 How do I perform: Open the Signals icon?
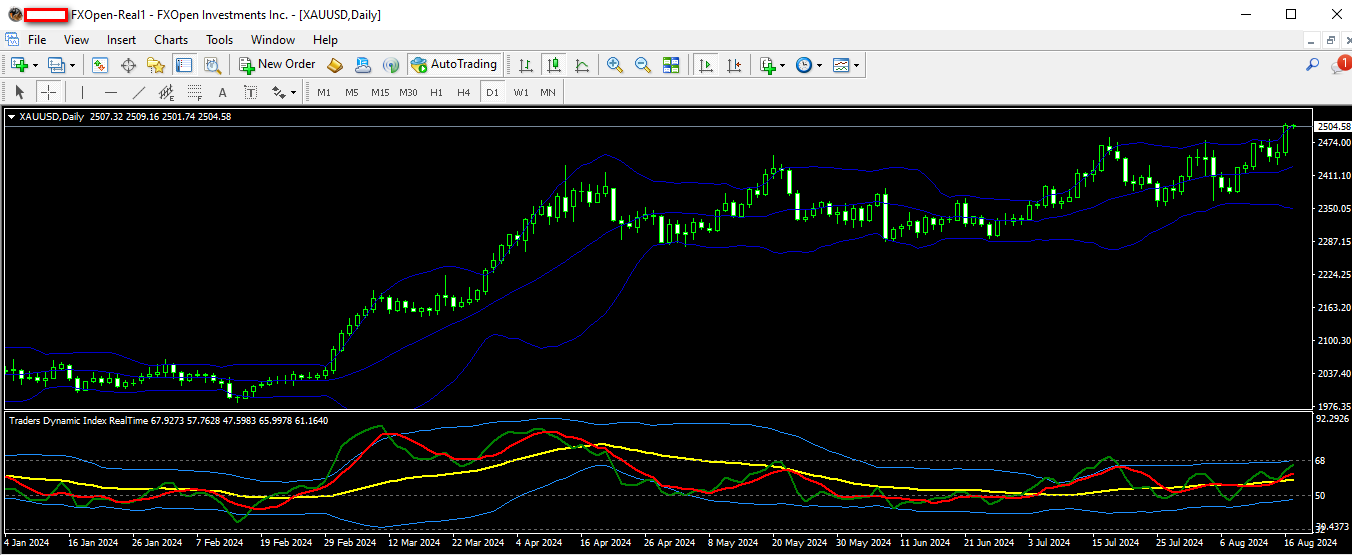click(x=391, y=65)
